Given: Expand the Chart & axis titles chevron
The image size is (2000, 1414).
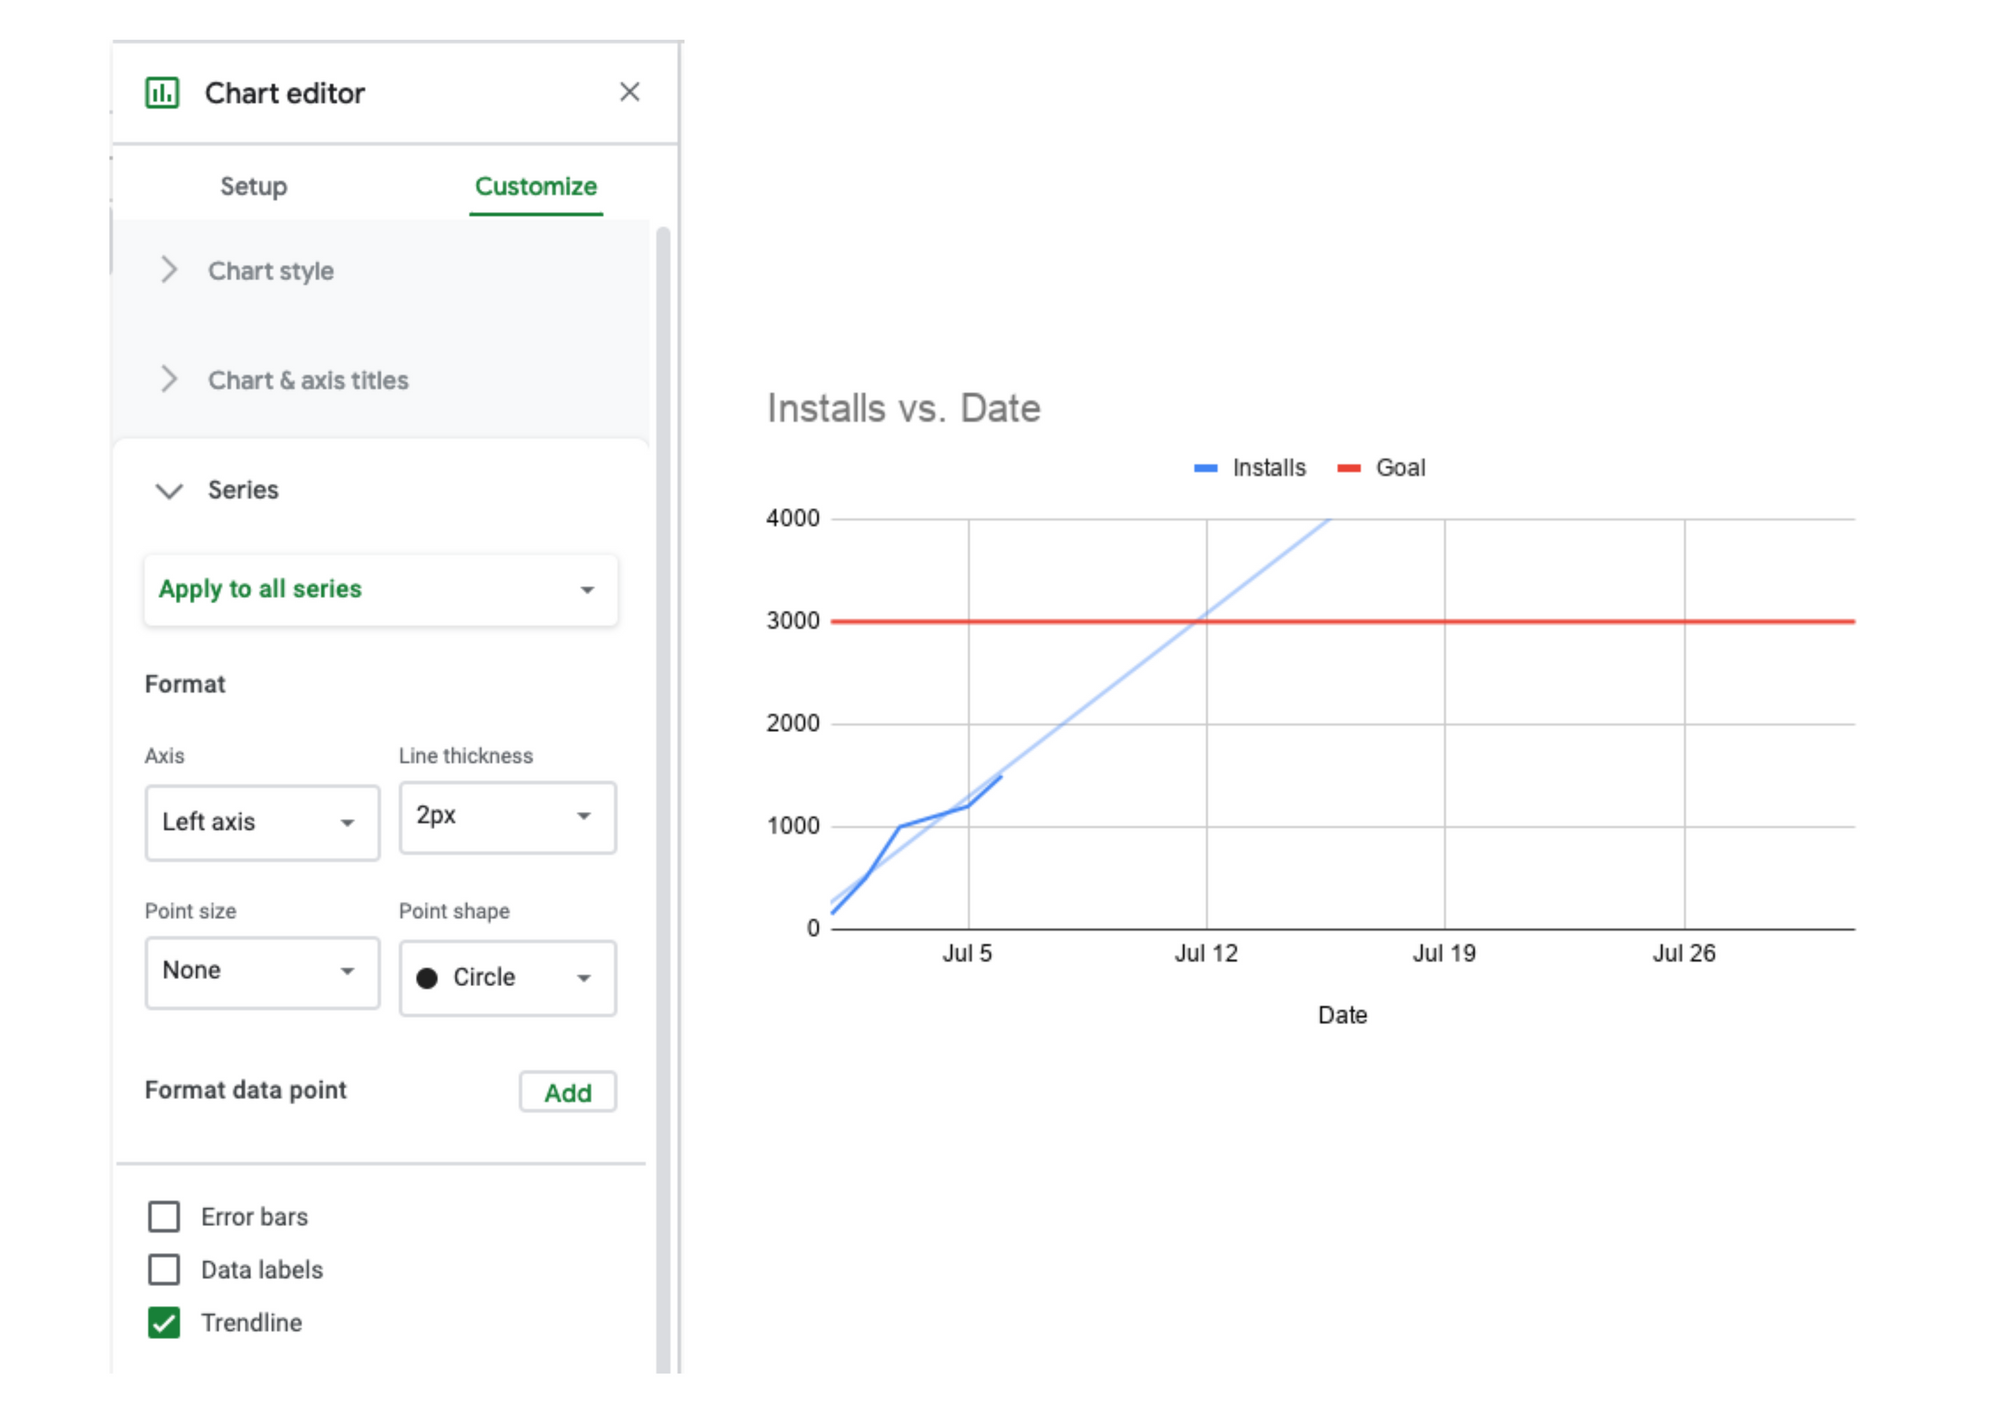Looking at the screenshot, I should click(169, 379).
